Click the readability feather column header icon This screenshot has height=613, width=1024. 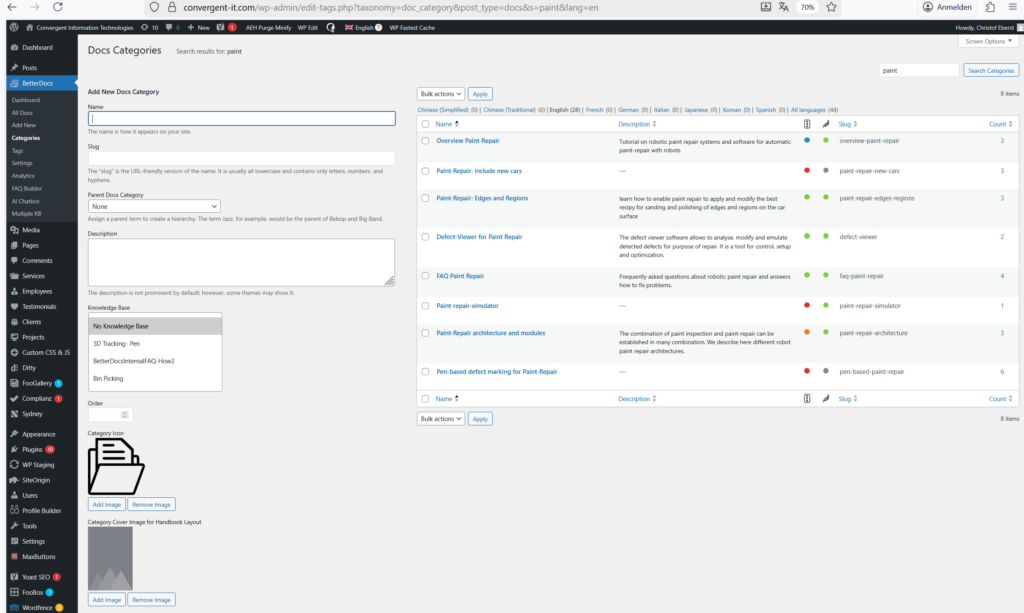pos(825,124)
